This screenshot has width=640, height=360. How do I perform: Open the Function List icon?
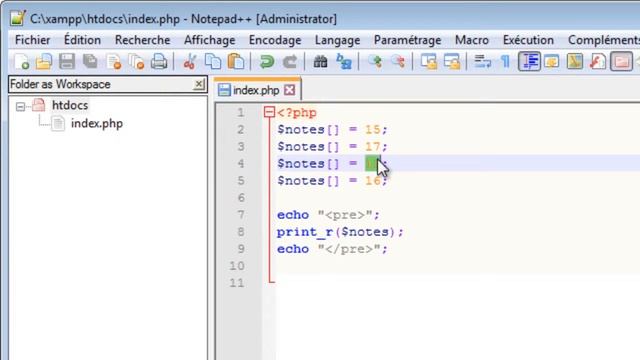[598, 62]
